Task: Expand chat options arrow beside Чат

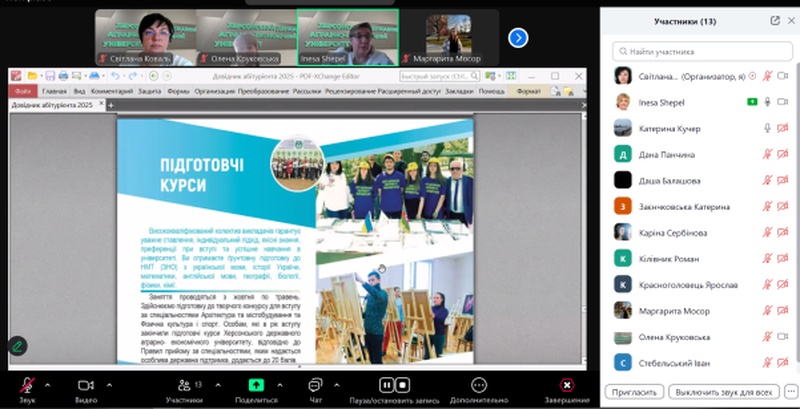Action: pos(337,385)
